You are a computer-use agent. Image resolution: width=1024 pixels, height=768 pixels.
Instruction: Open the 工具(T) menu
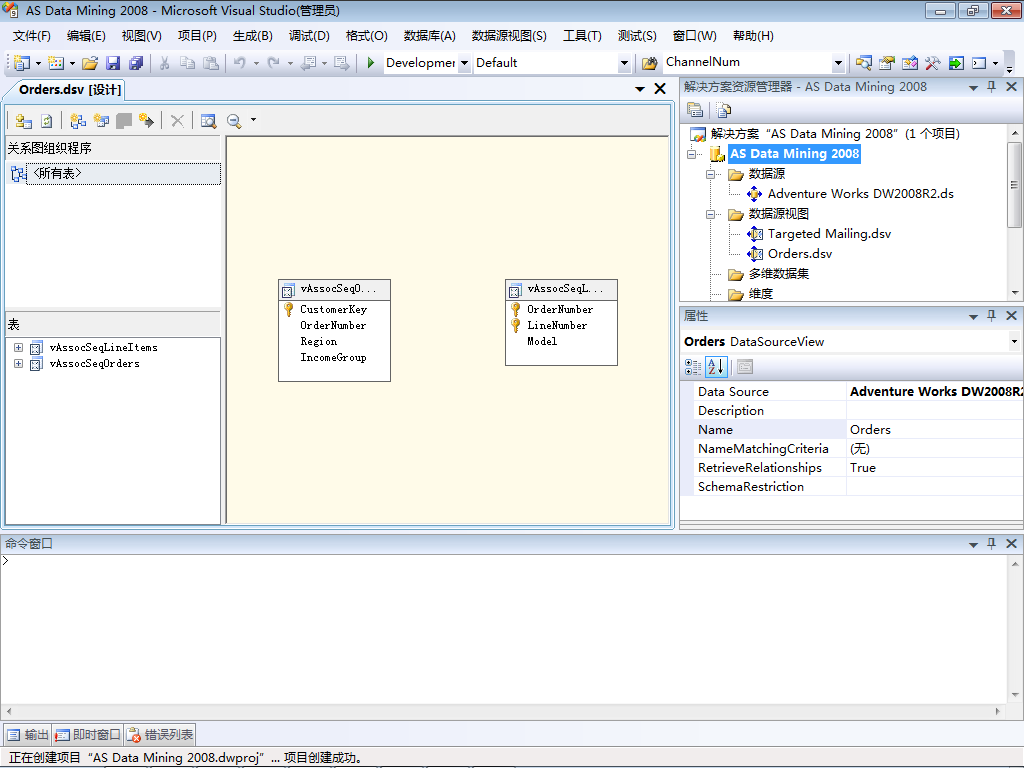582,36
